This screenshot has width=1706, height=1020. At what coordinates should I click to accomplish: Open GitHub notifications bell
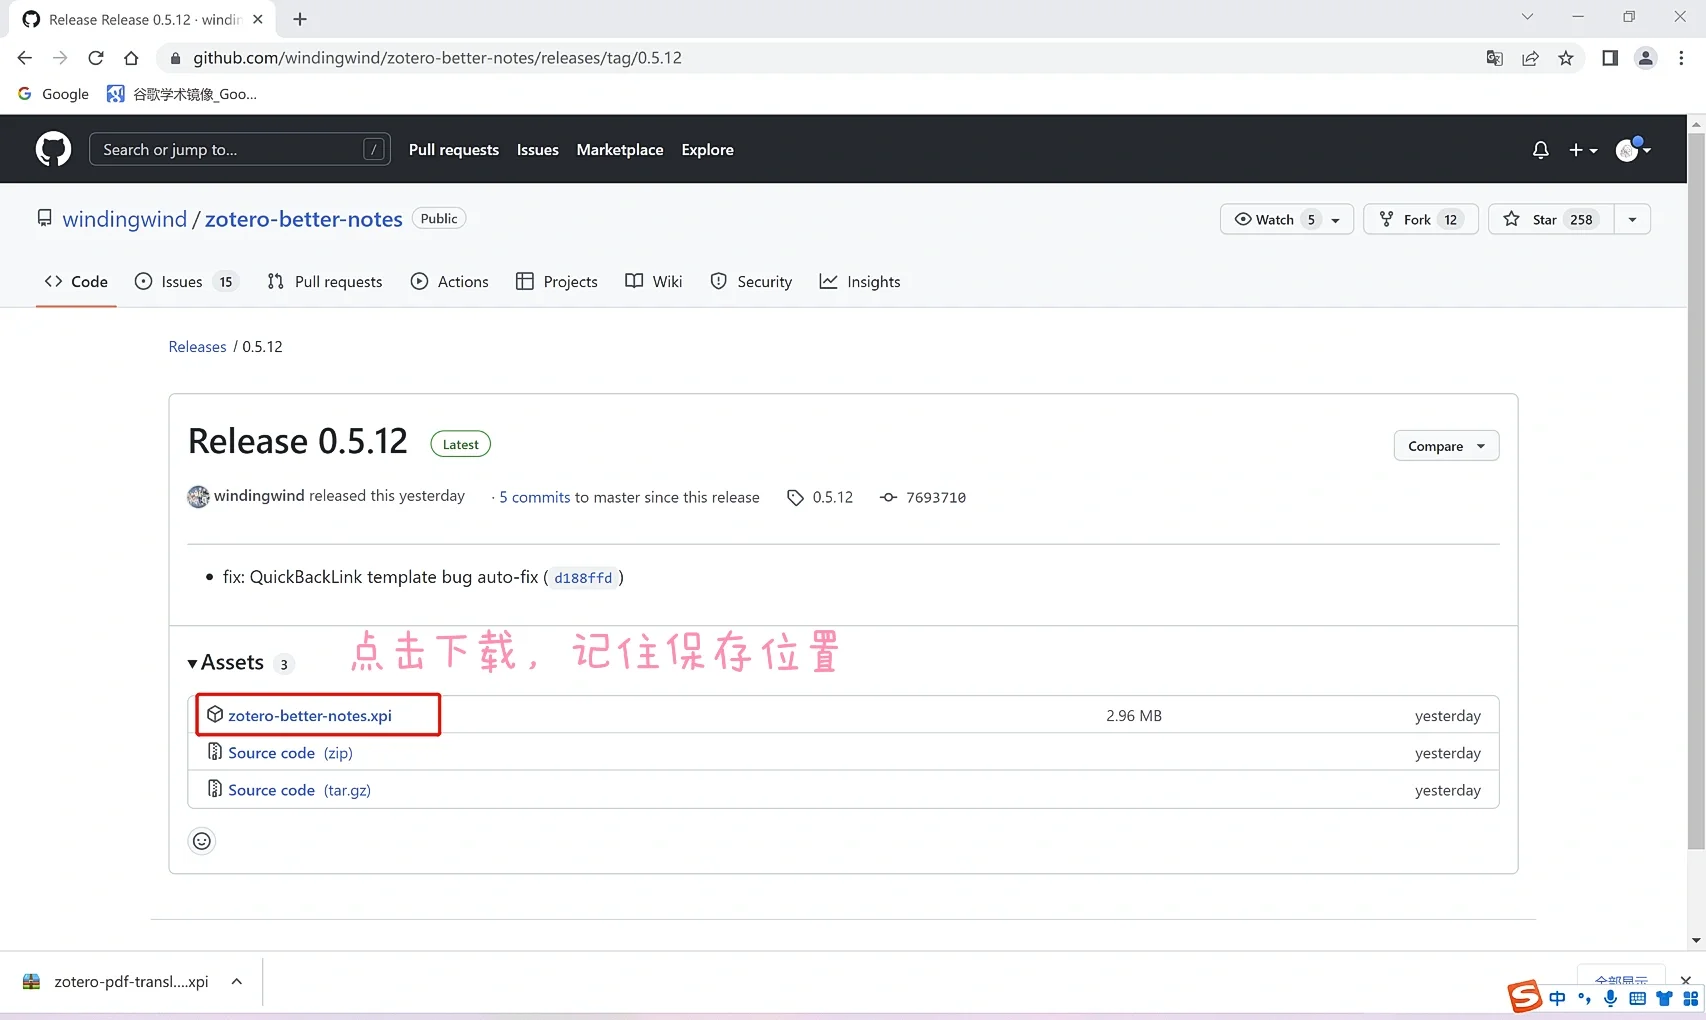[1540, 149]
